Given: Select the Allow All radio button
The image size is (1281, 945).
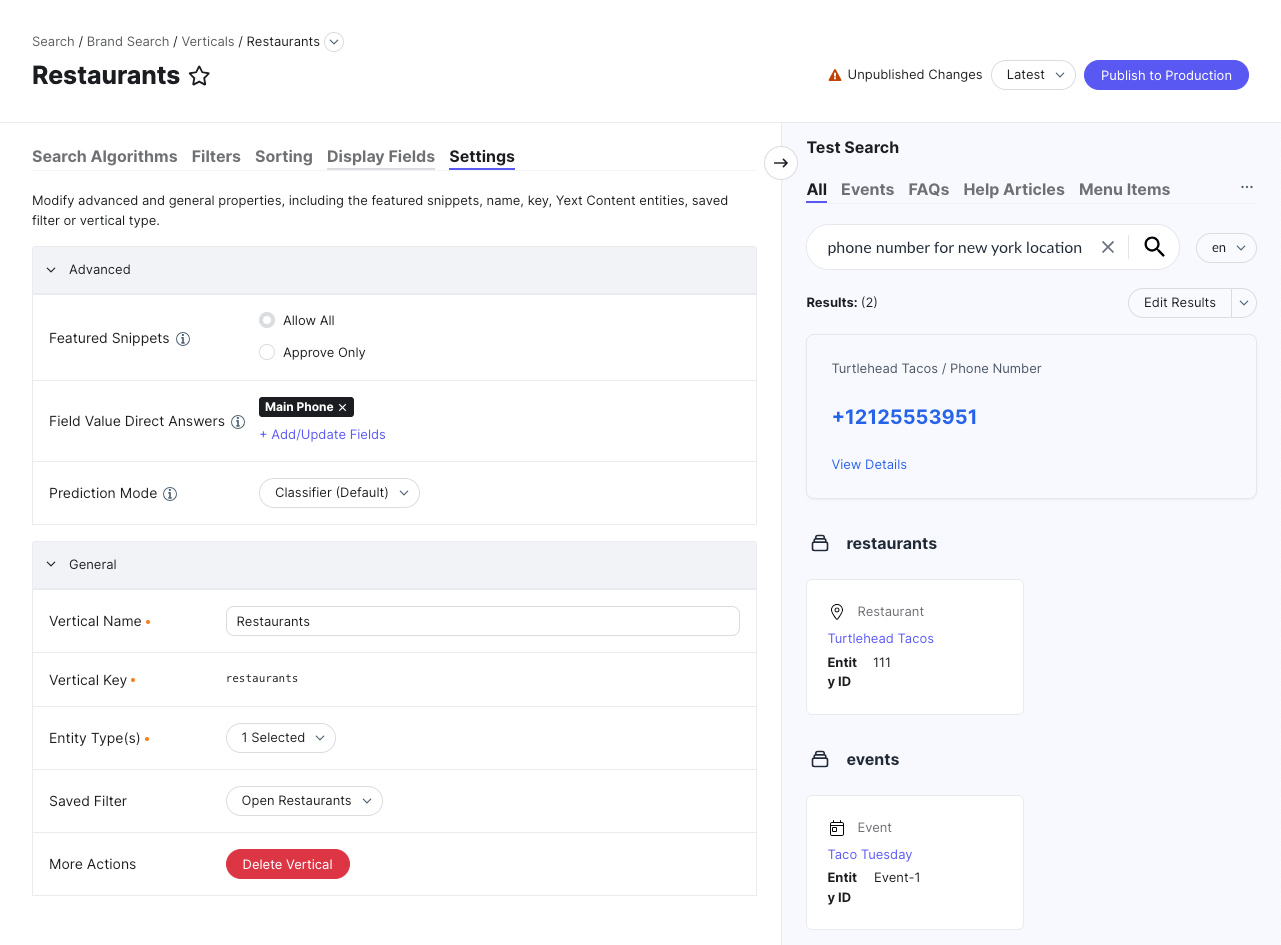Looking at the screenshot, I should click(267, 320).
